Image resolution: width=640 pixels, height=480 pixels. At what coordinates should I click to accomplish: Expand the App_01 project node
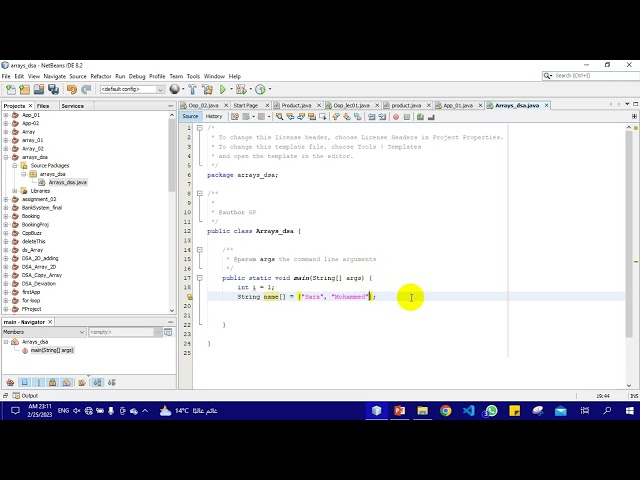(x=6, y=115)
